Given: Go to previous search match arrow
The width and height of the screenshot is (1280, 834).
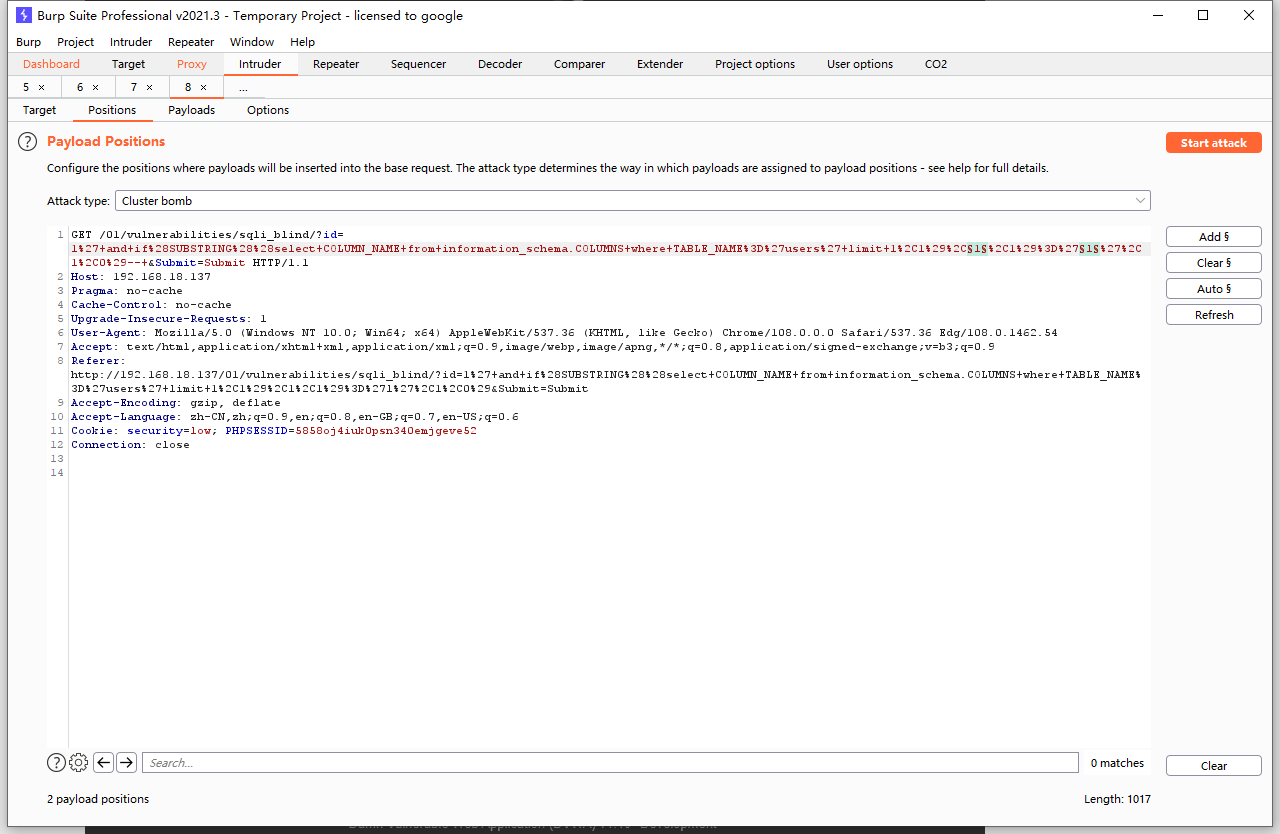Looking at the screenshot, I should pos(103,763).
